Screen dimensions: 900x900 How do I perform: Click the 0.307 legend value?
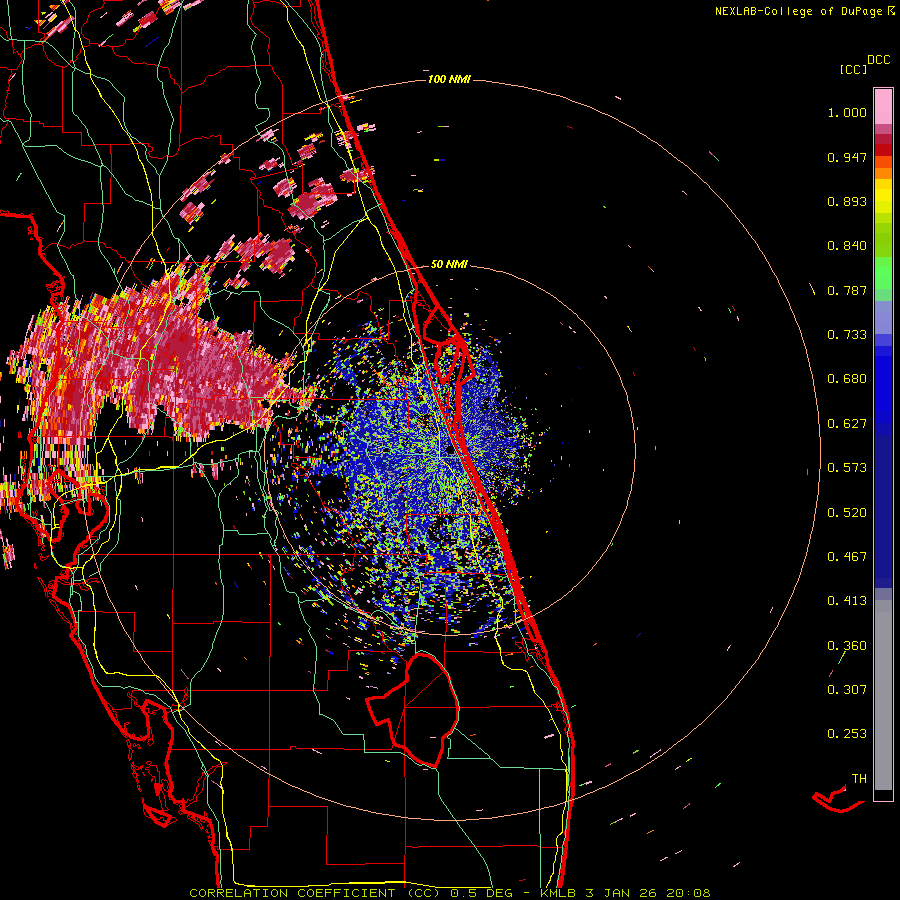coord(847,689)
